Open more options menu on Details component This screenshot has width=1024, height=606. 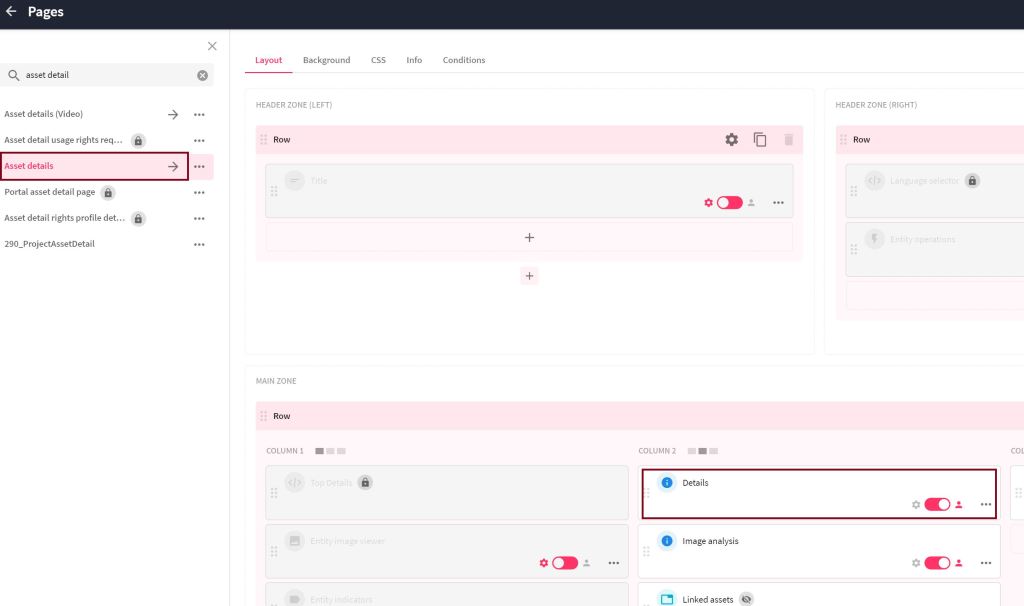pos(986,505)
